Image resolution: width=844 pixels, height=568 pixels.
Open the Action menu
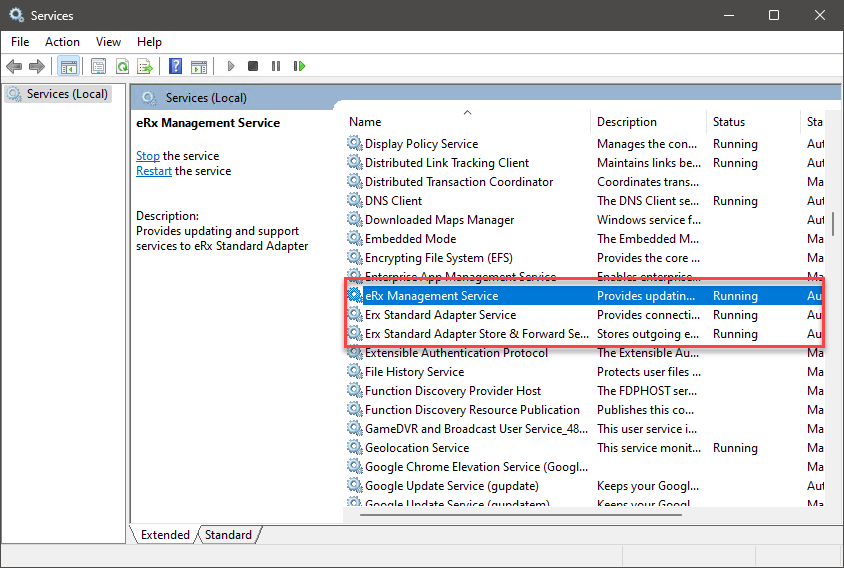(62, 42)
